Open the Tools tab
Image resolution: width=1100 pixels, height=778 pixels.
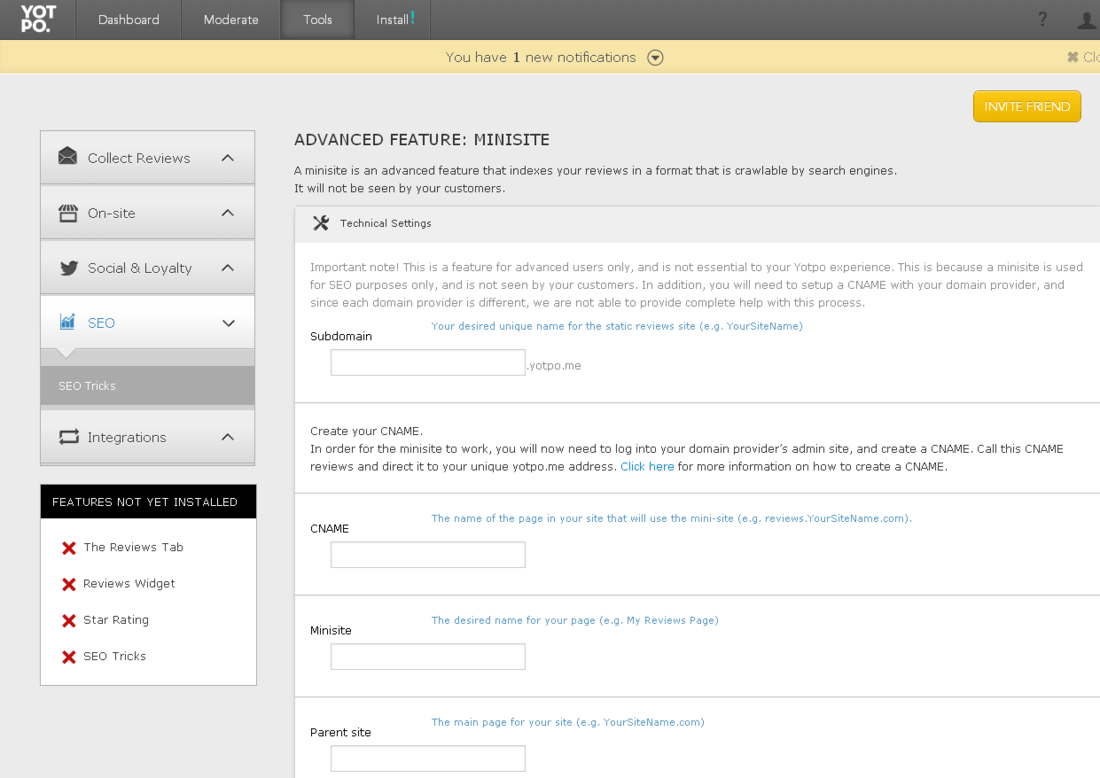click(317, 20)
